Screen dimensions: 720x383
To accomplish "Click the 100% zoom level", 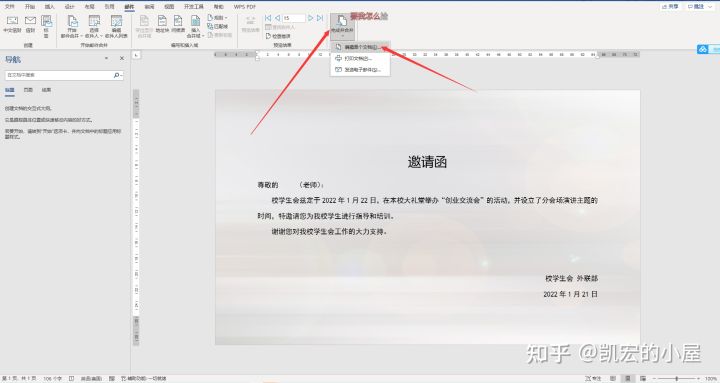I will pos(711,378).
